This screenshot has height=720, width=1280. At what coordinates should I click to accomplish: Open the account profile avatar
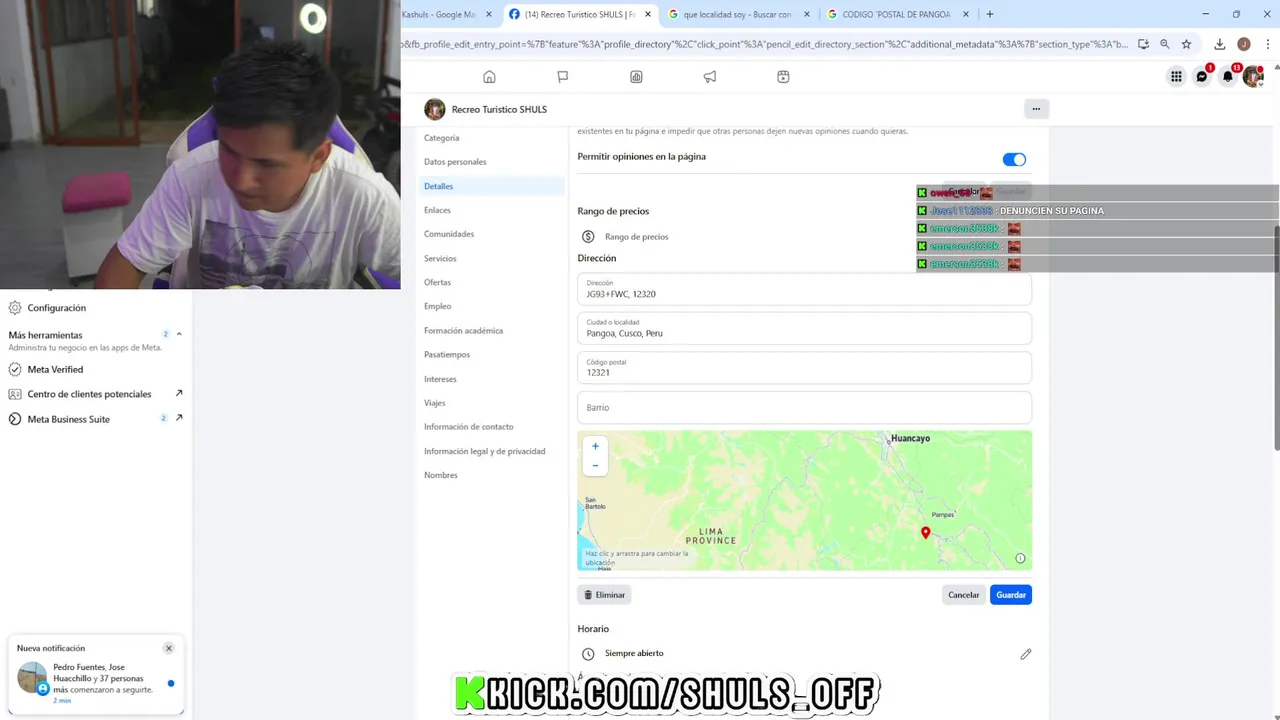(1253, 76)
